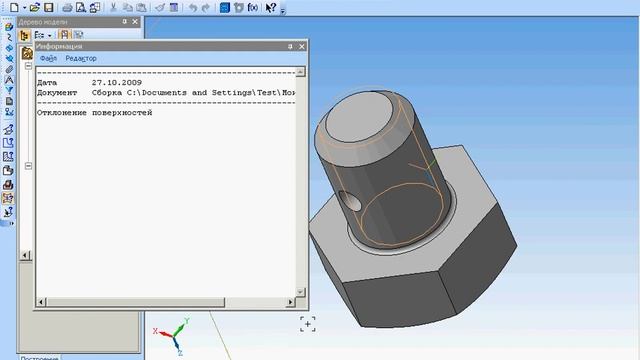Select the Specification document tool
Viewport: 640px width, 360px height.
[9, 101]
